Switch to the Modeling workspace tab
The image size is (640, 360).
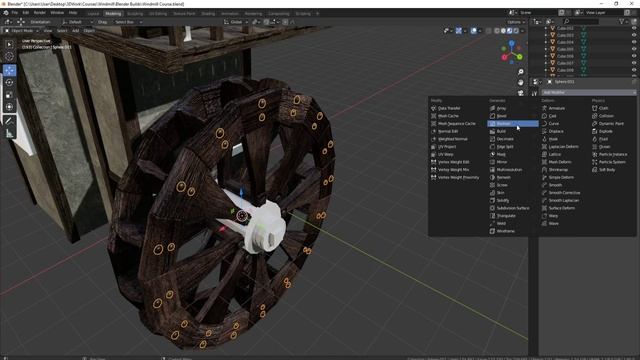click(x=113, y=13)
